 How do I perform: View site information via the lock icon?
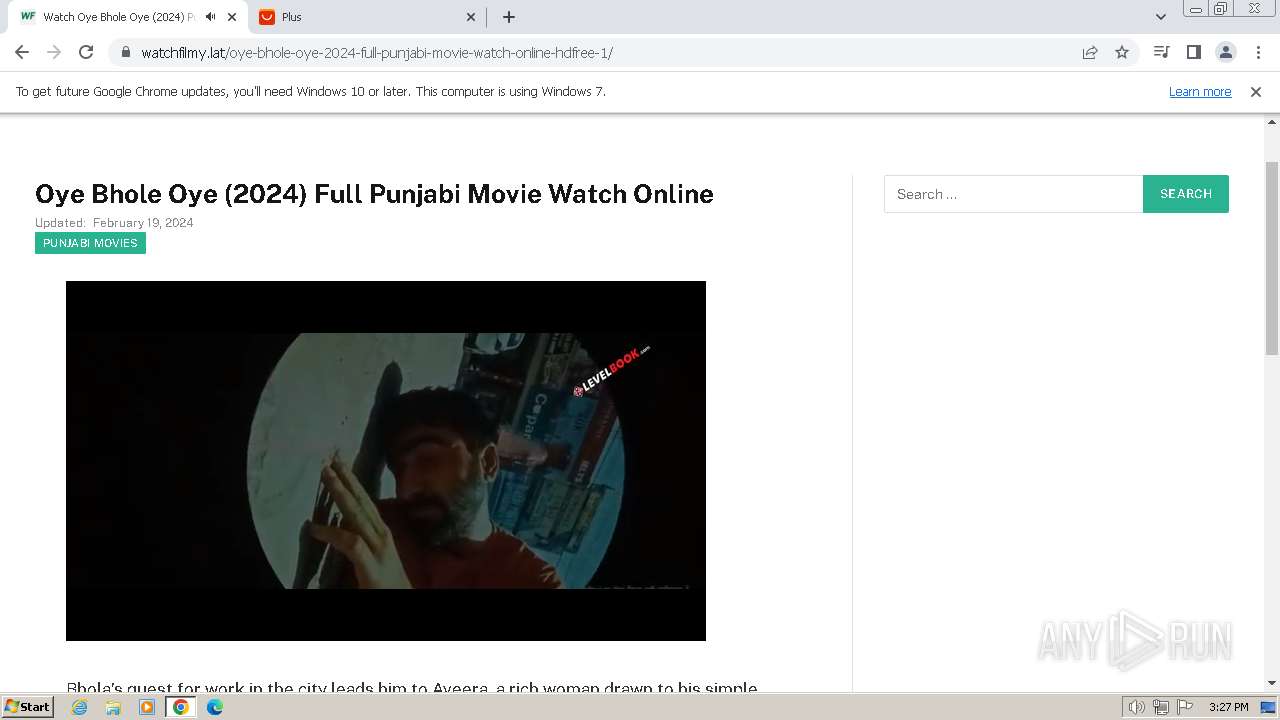point(125,52)
